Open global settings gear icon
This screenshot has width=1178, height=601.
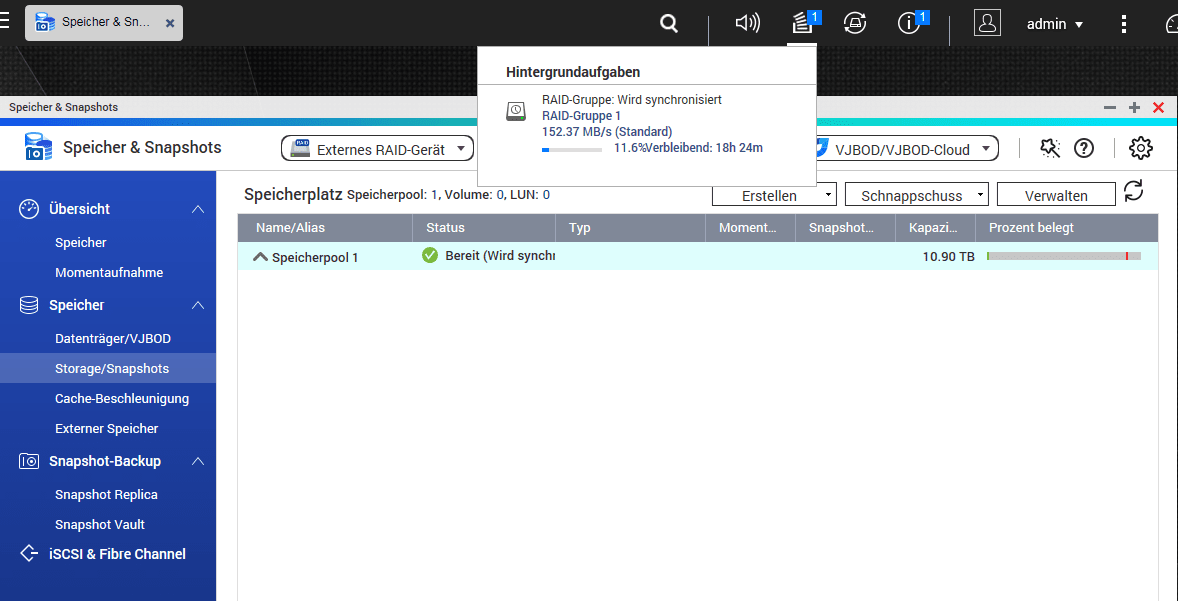pos(1140,148)
